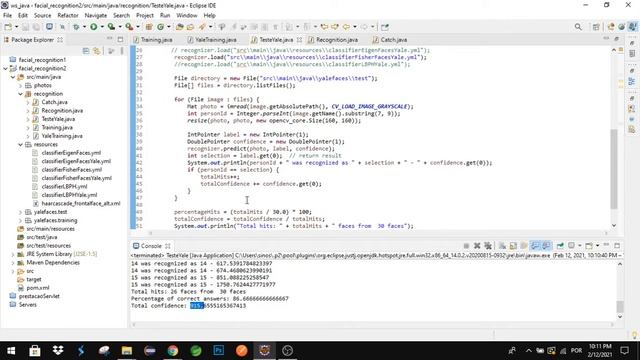Click the Back navigation yellow arrow
This screenshot has height=360, width=640.
point(346,27)
